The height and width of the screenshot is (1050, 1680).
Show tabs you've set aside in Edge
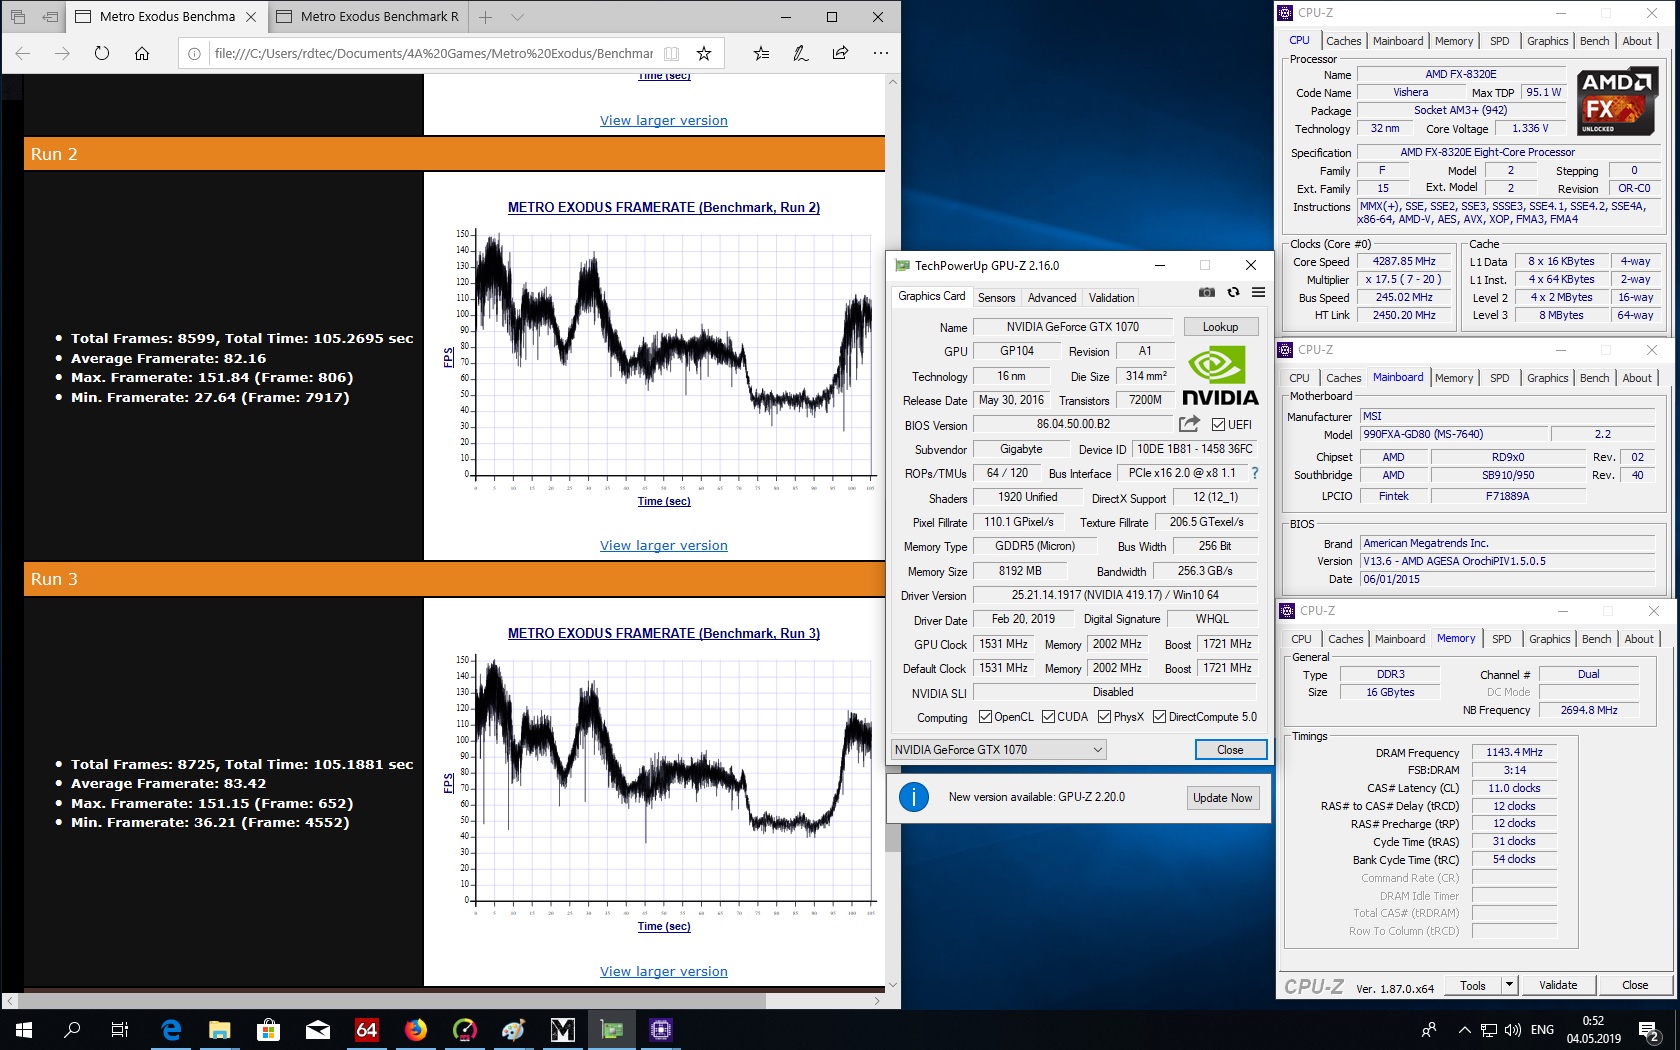pyautogui.click(x=18, y=17)
